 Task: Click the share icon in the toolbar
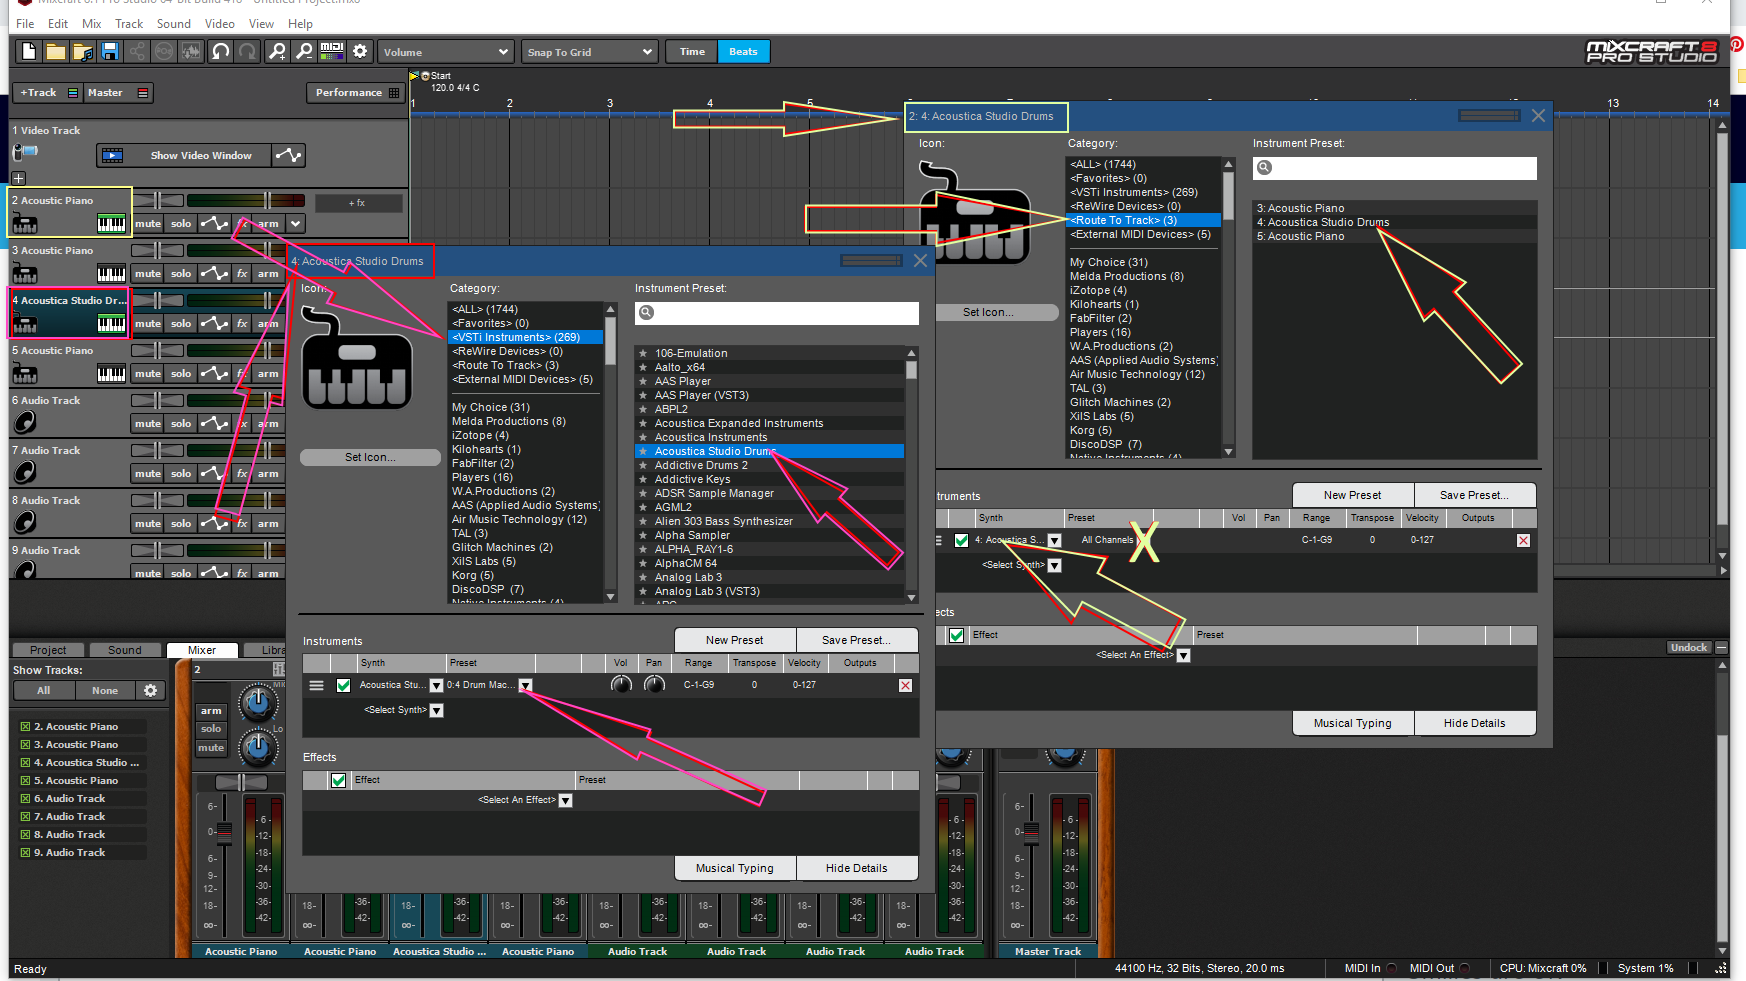tap(137, 51)
